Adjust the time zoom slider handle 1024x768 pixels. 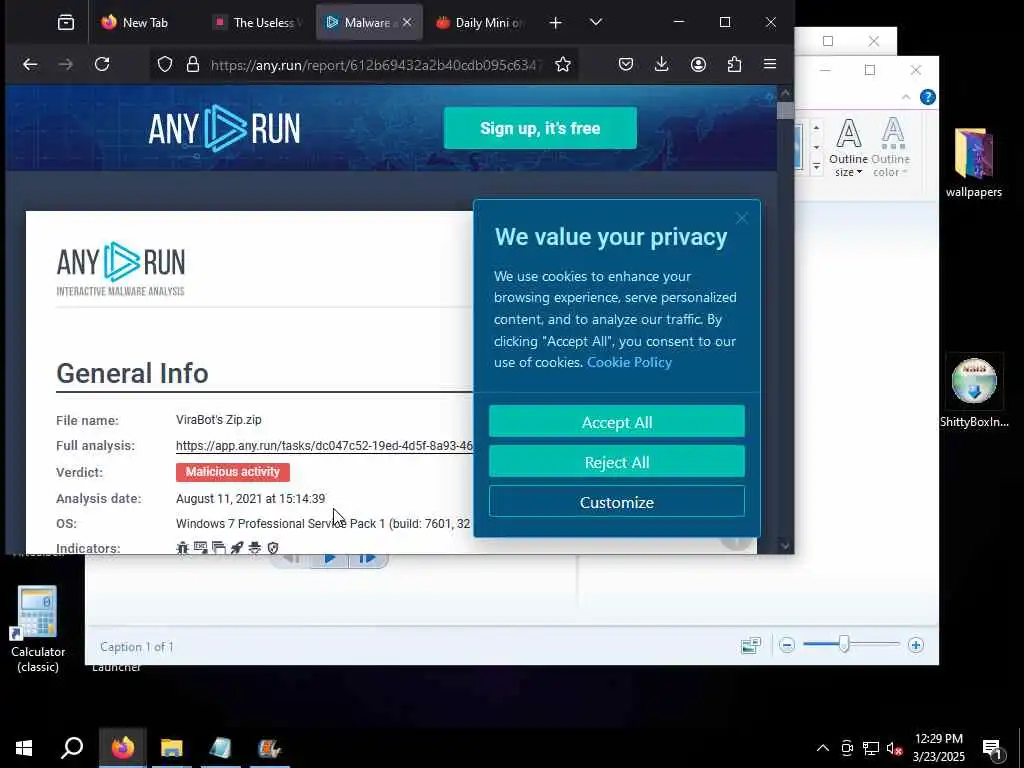pos(844,645)
